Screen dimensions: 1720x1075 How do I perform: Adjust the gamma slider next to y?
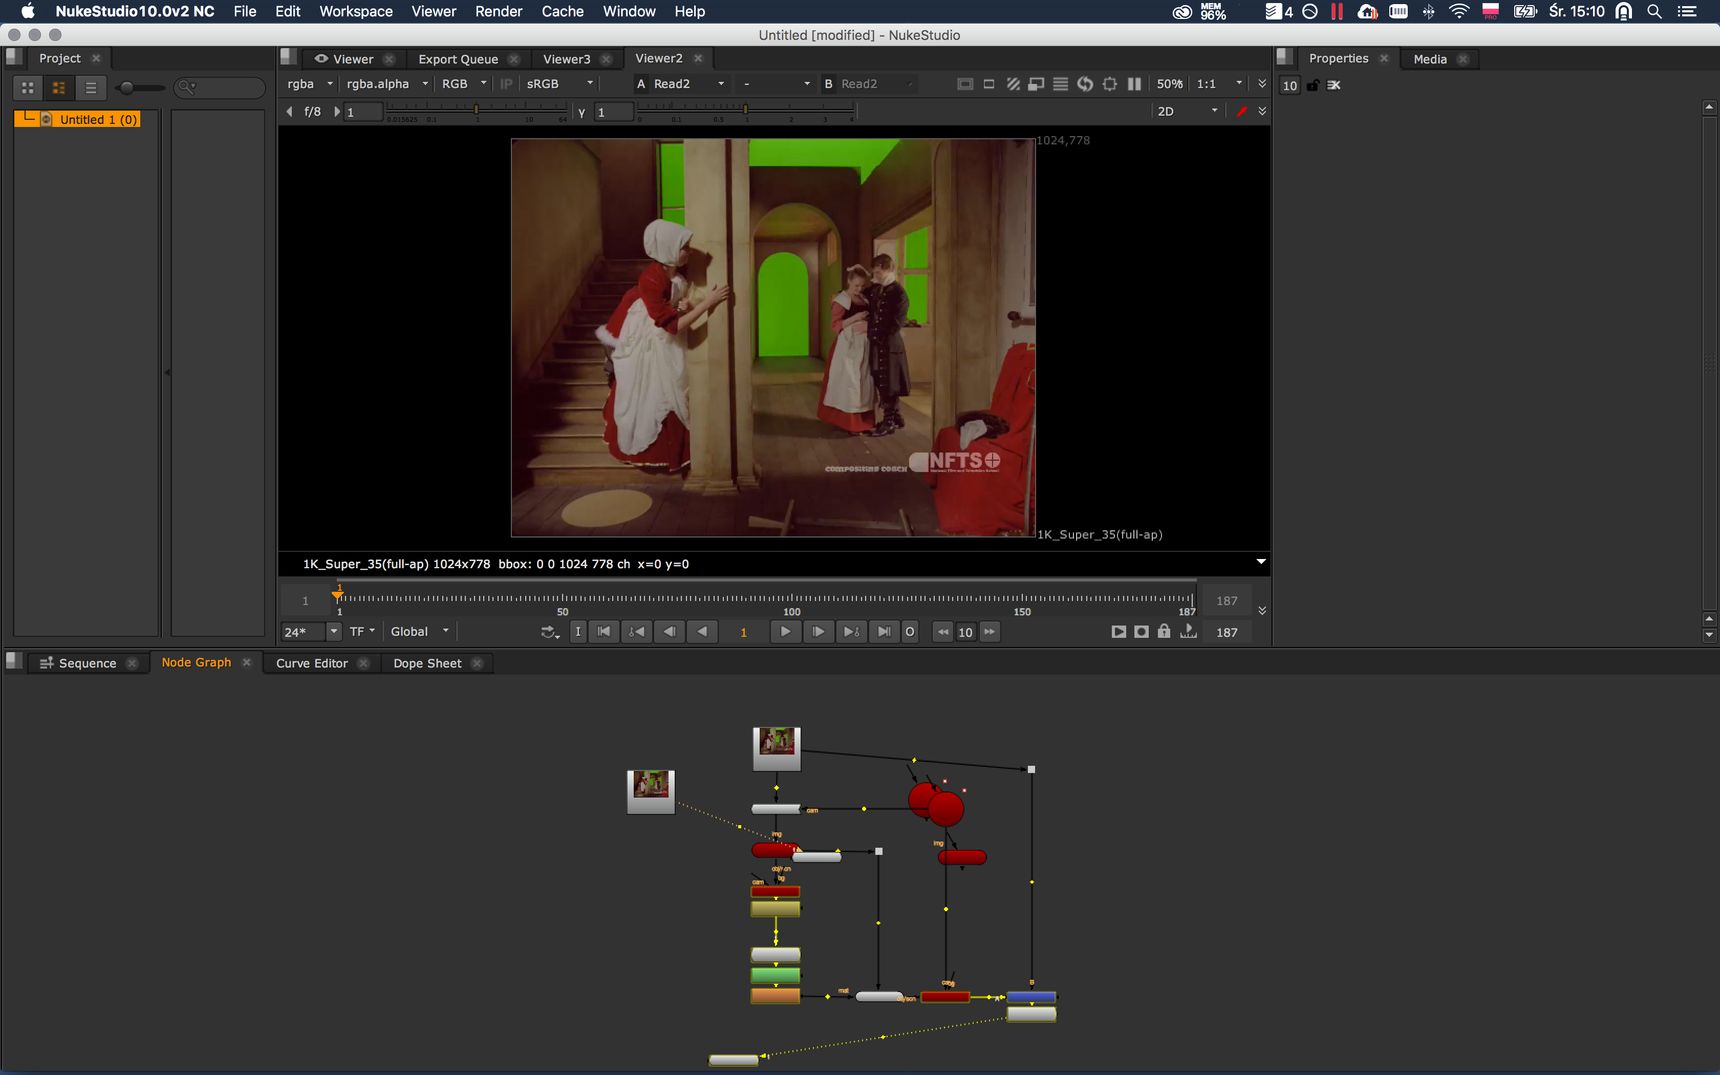point(745,110)
